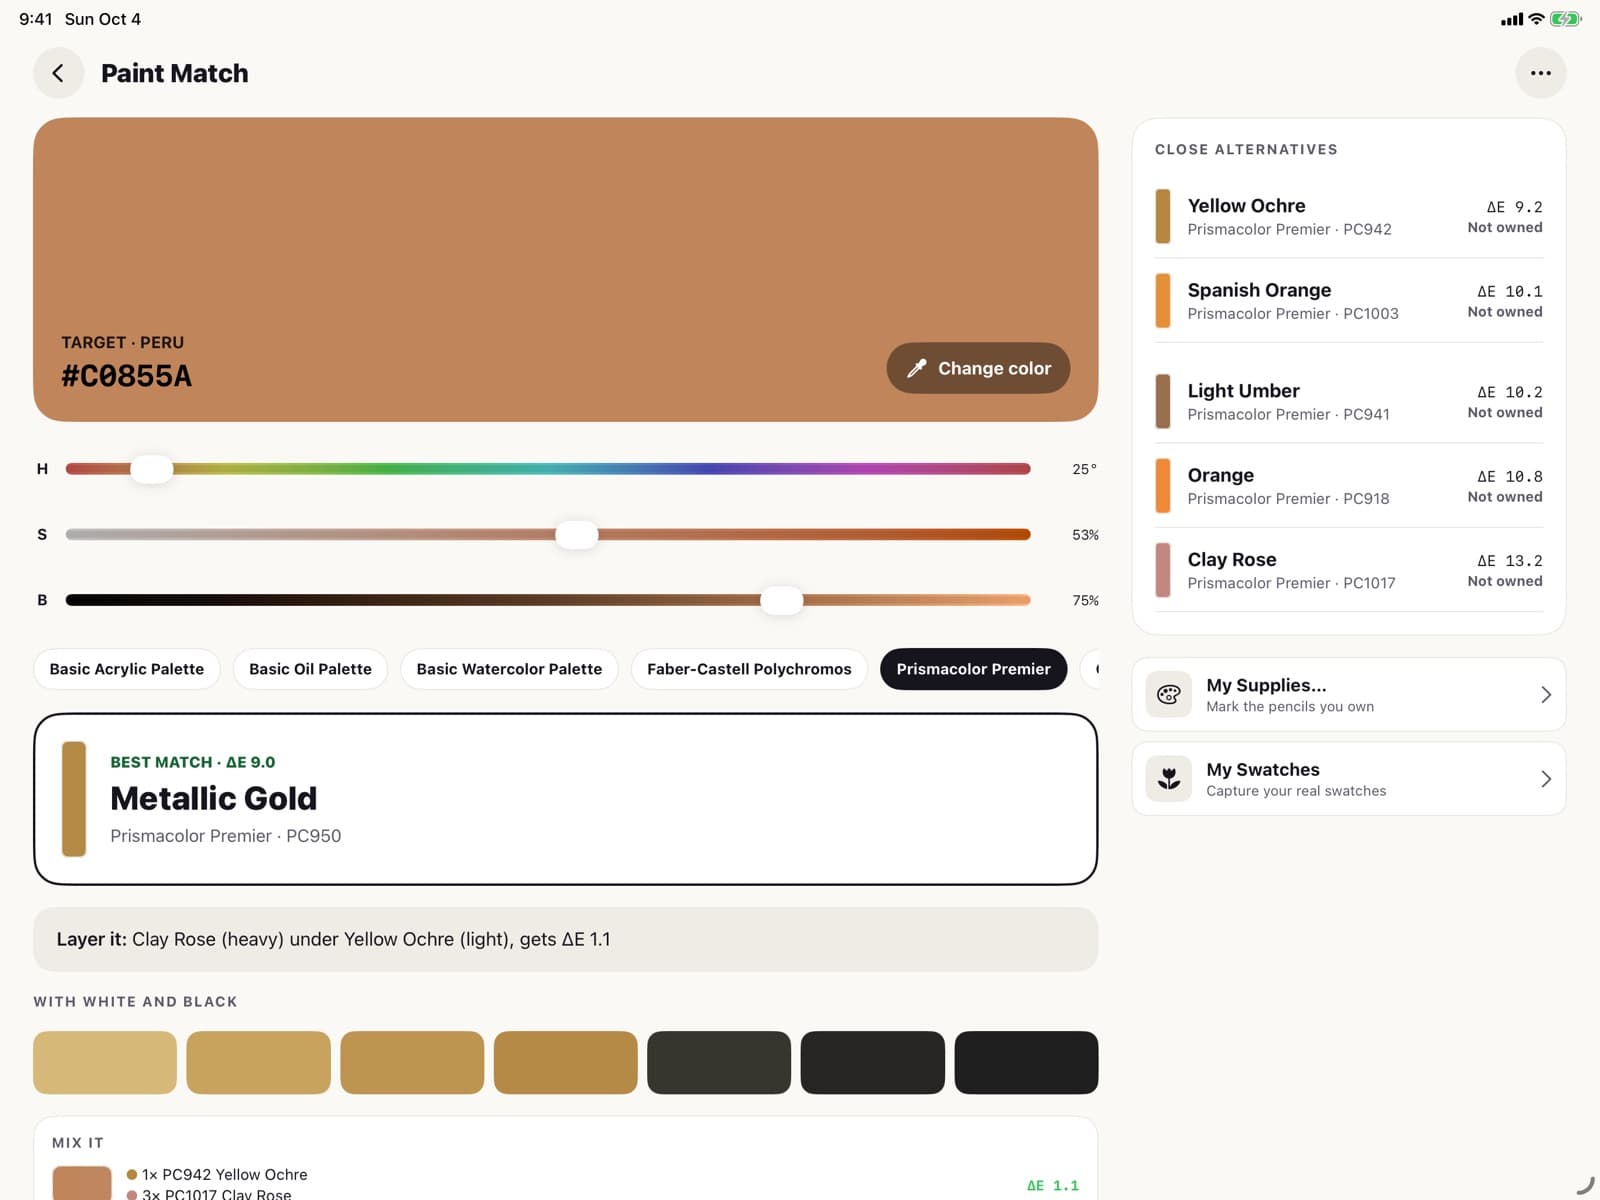Select Clay Rose PC1017 alternative
Viewport: 1600px width, 1200px height.
coord(1349,570)
